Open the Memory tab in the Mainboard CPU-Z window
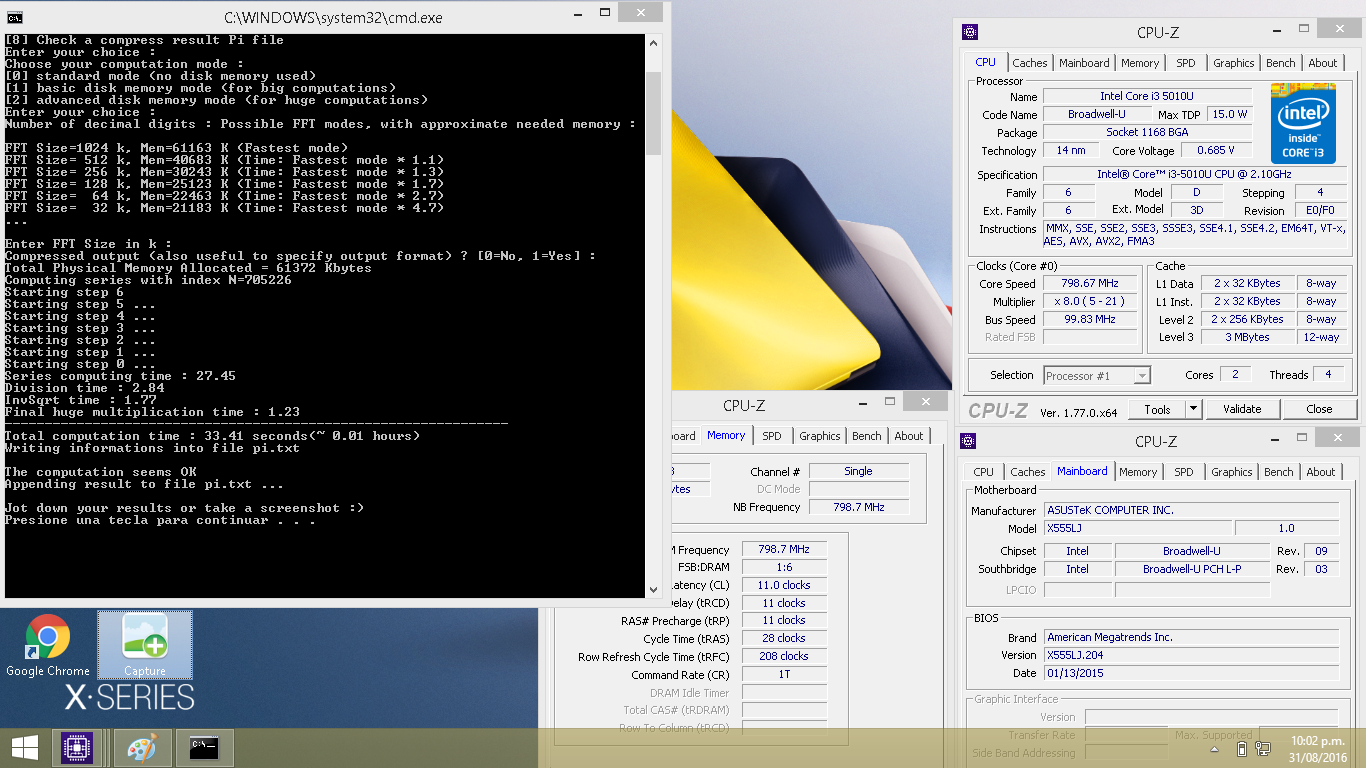The width and height of the screenshot is (1366, 768). (x=1138, y=472)
